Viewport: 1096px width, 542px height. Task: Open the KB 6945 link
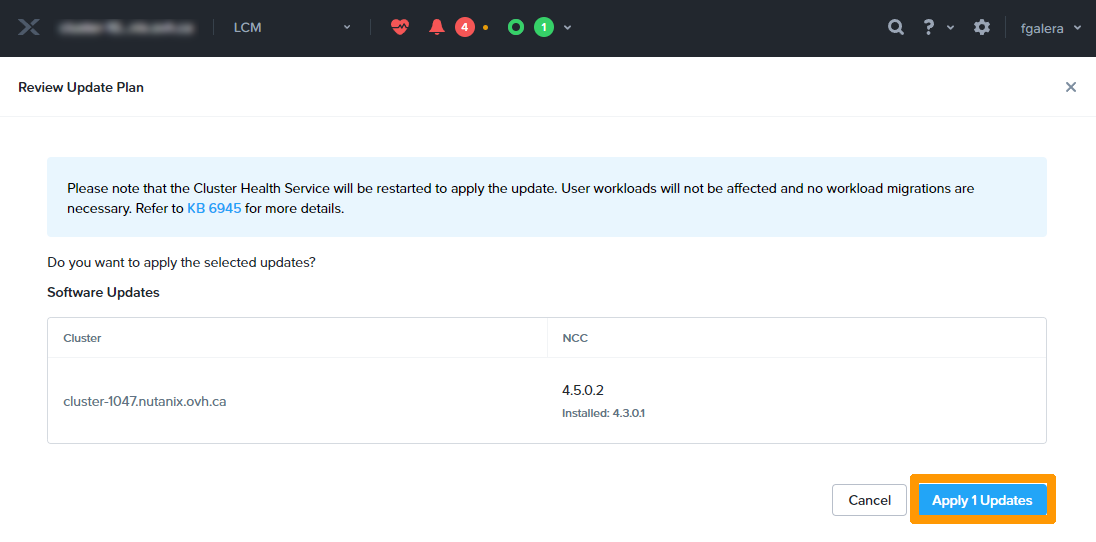tap(214, 209)
